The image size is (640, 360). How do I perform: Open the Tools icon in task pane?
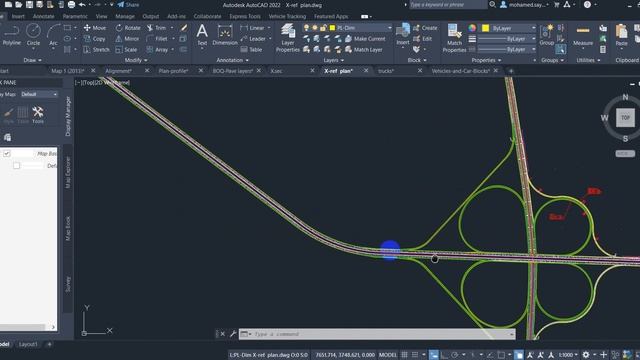tap(38, 115)
